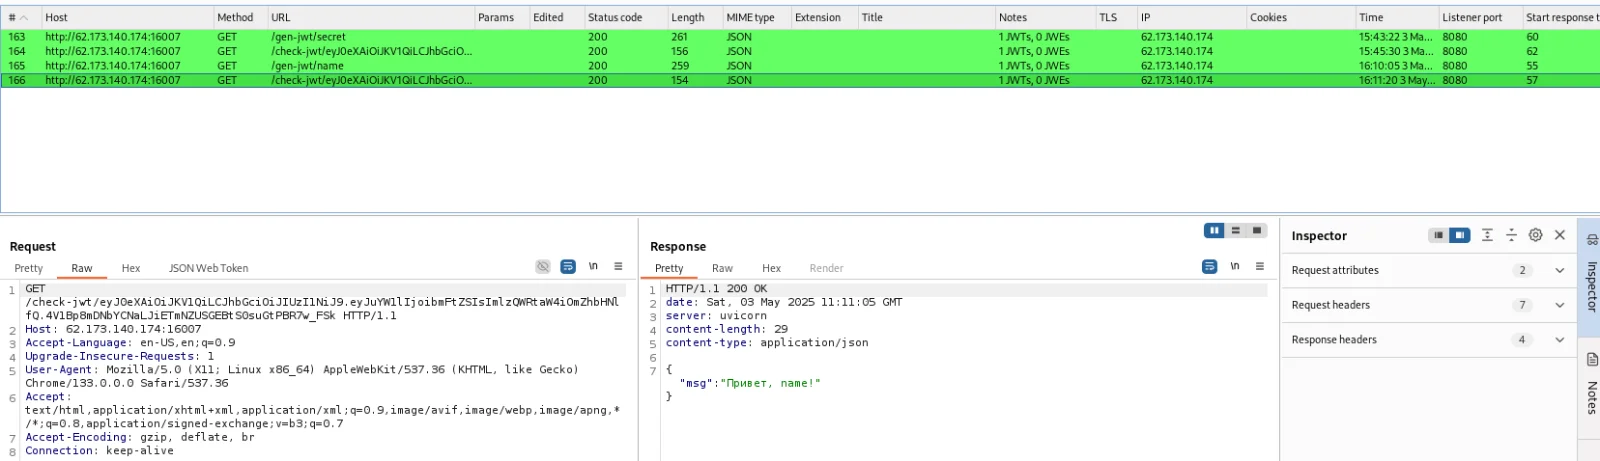1600x461 pixels.
Task: Select side-by-side request/response layout
Action: click(1214, 231)
